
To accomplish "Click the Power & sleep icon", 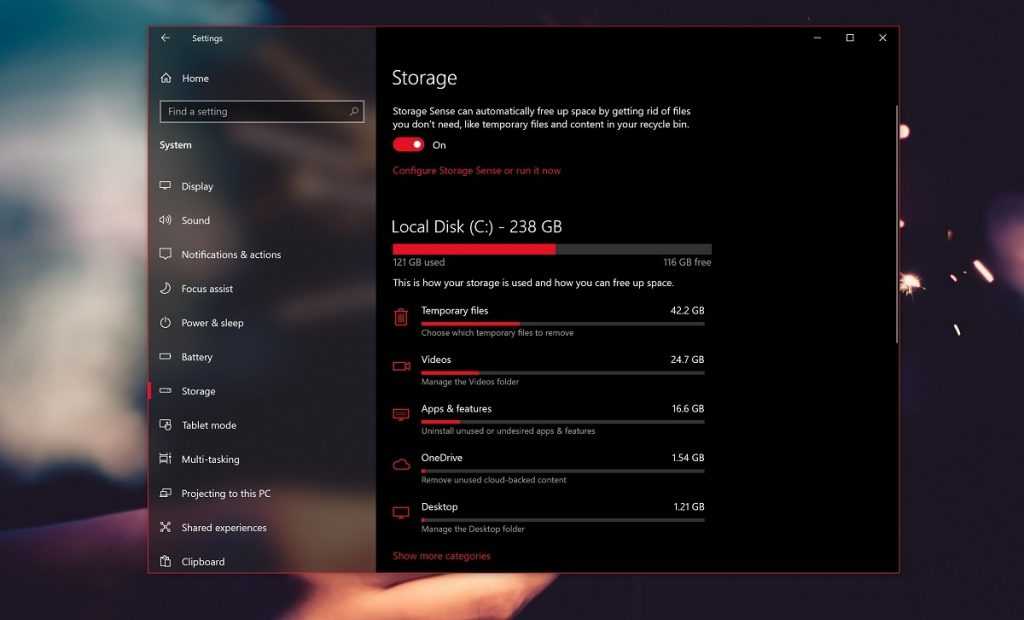I will coord(166,323).
